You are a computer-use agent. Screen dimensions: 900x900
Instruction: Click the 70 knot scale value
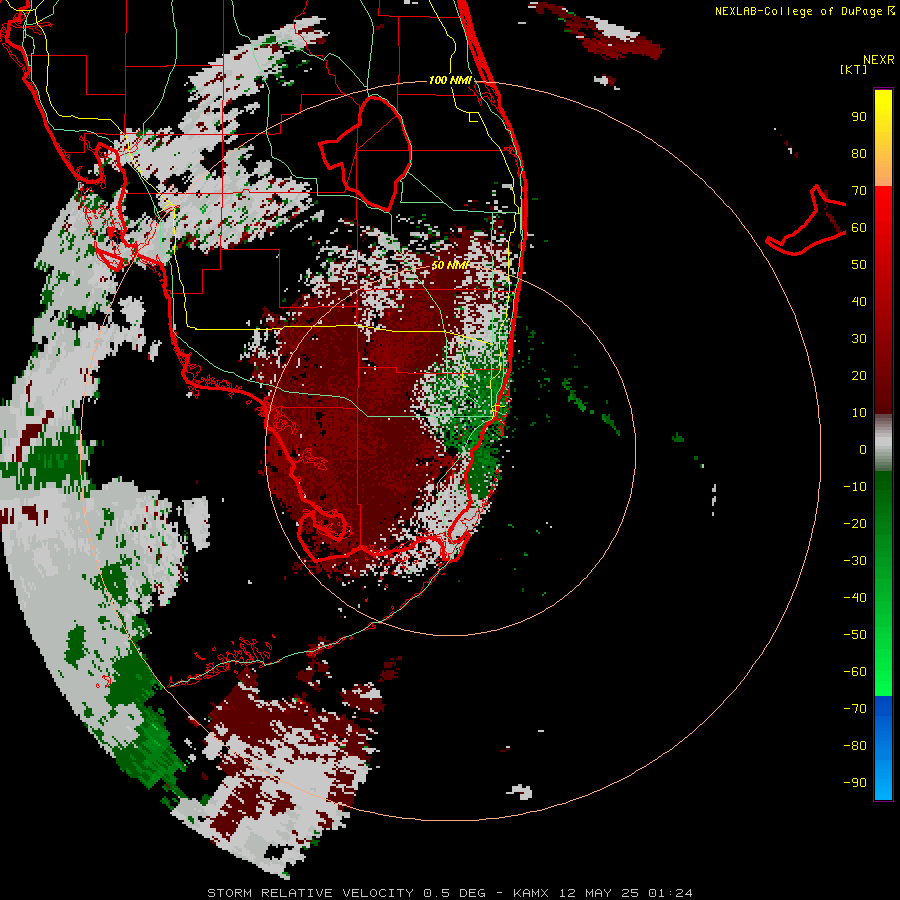859,191
